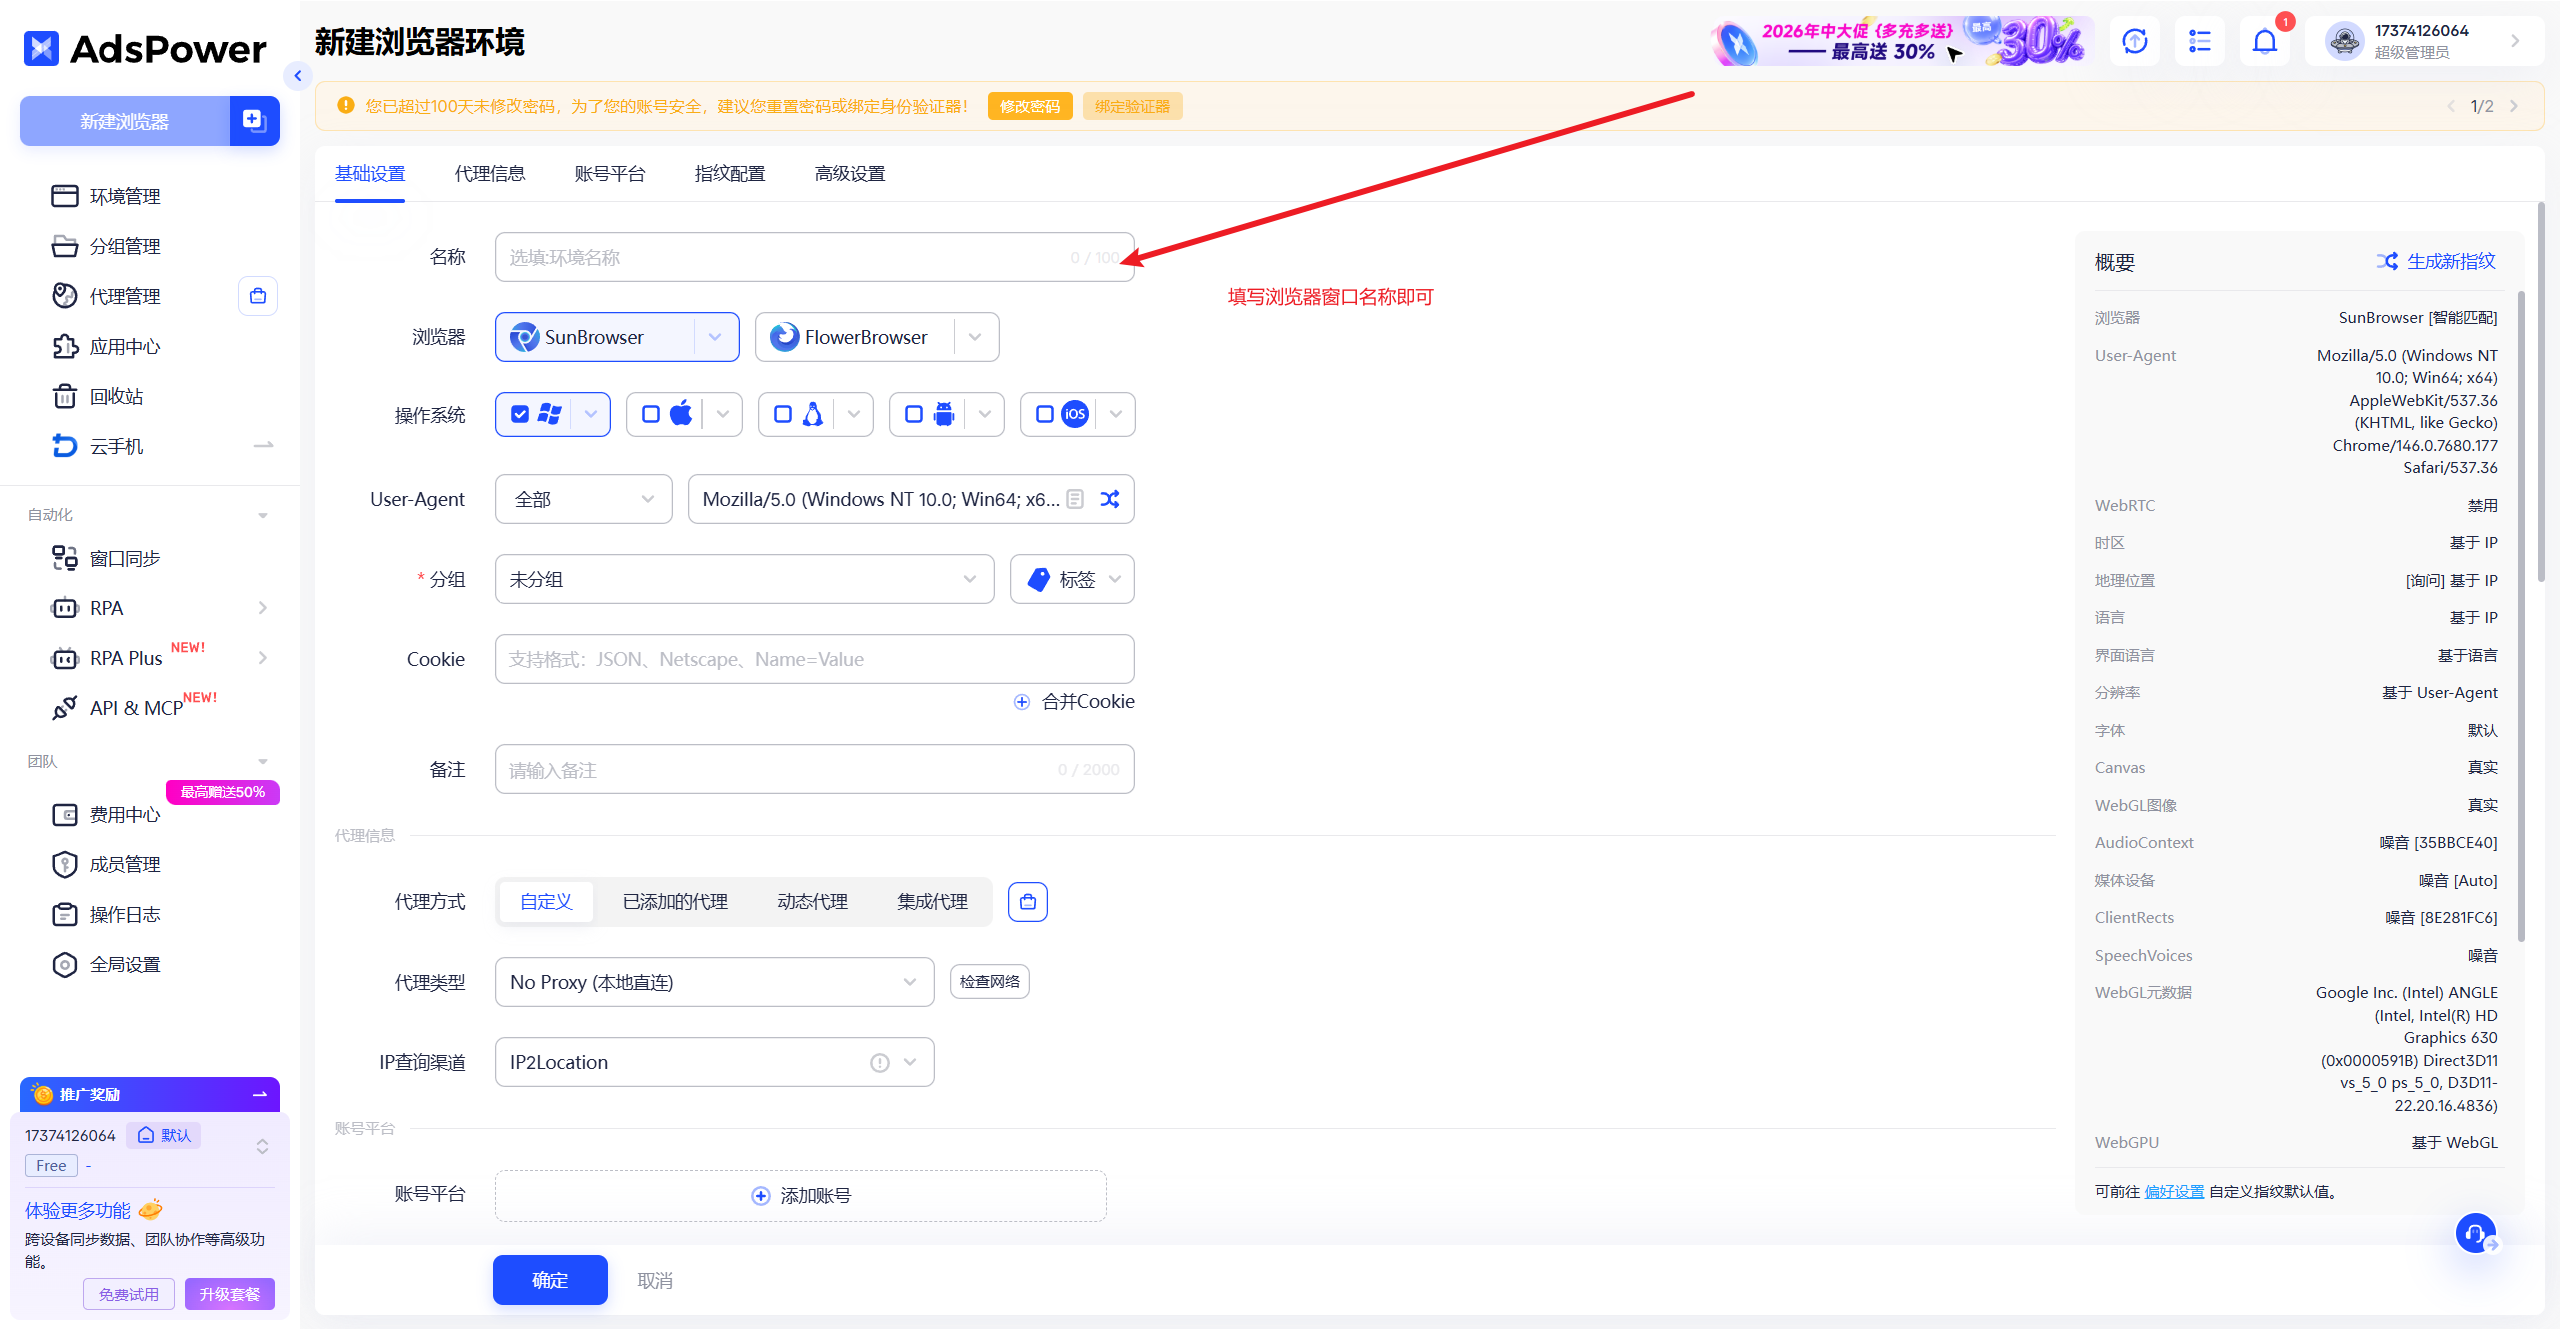Toggle the iOS checkbox
The width and height of the screenshot is (2560, 1329).
tap(1045, 414)
